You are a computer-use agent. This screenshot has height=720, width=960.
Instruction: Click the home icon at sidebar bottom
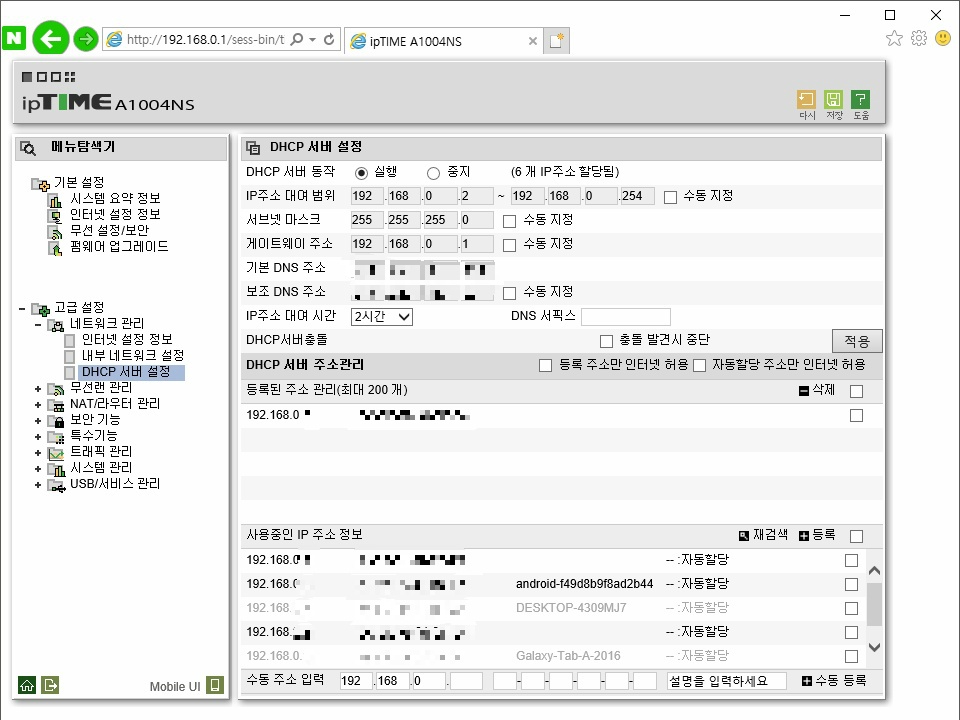pos(27,685)
